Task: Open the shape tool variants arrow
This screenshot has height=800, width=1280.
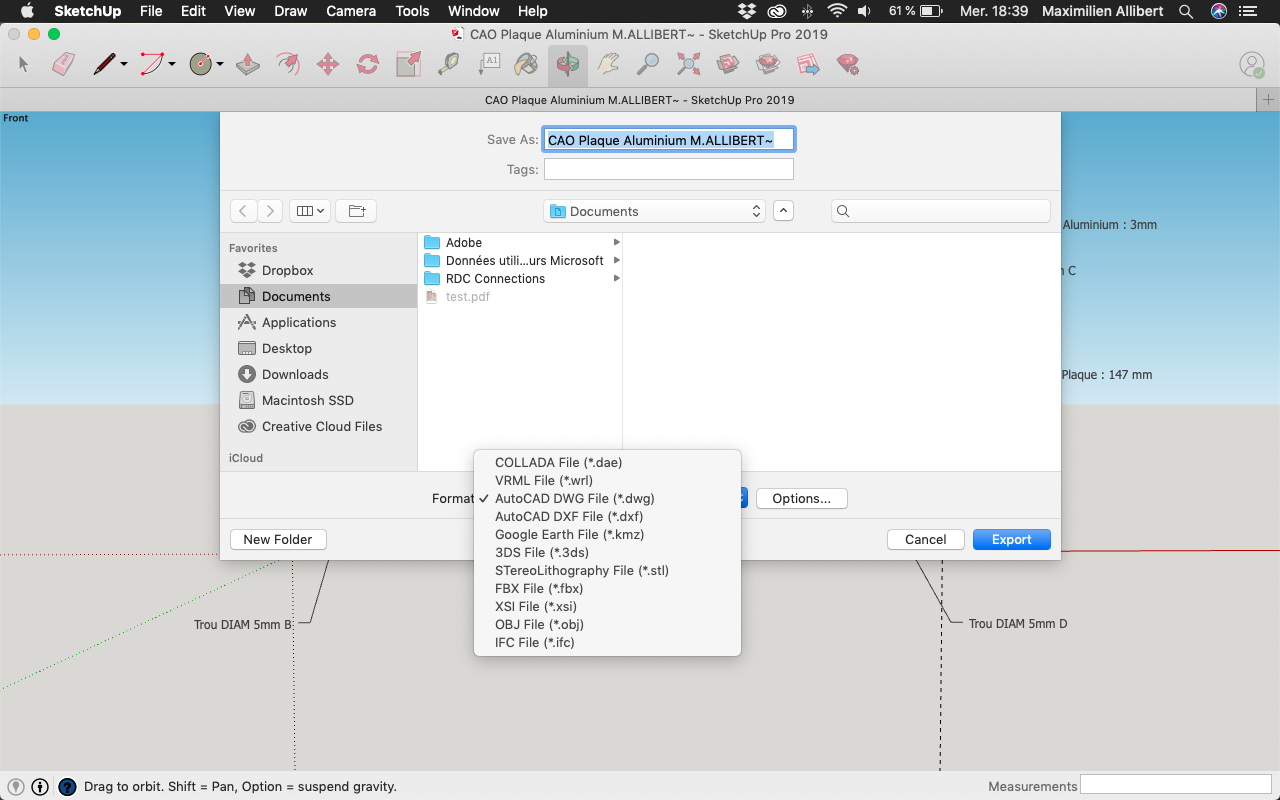Action: 220,65
